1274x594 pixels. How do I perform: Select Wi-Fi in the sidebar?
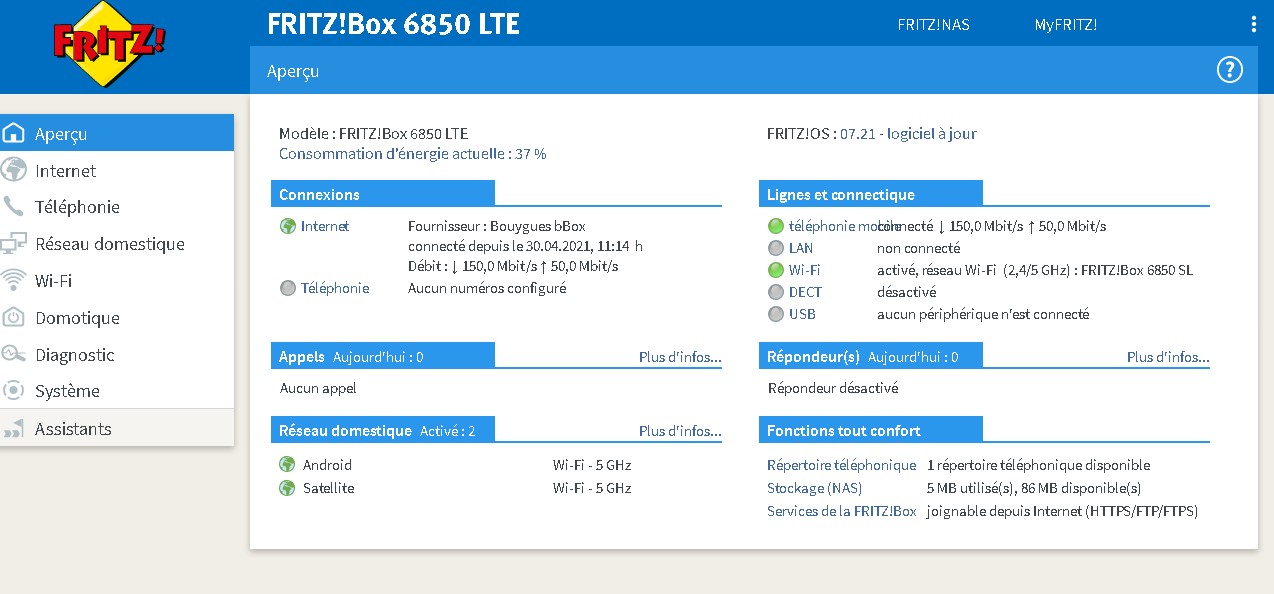(117, 281)
